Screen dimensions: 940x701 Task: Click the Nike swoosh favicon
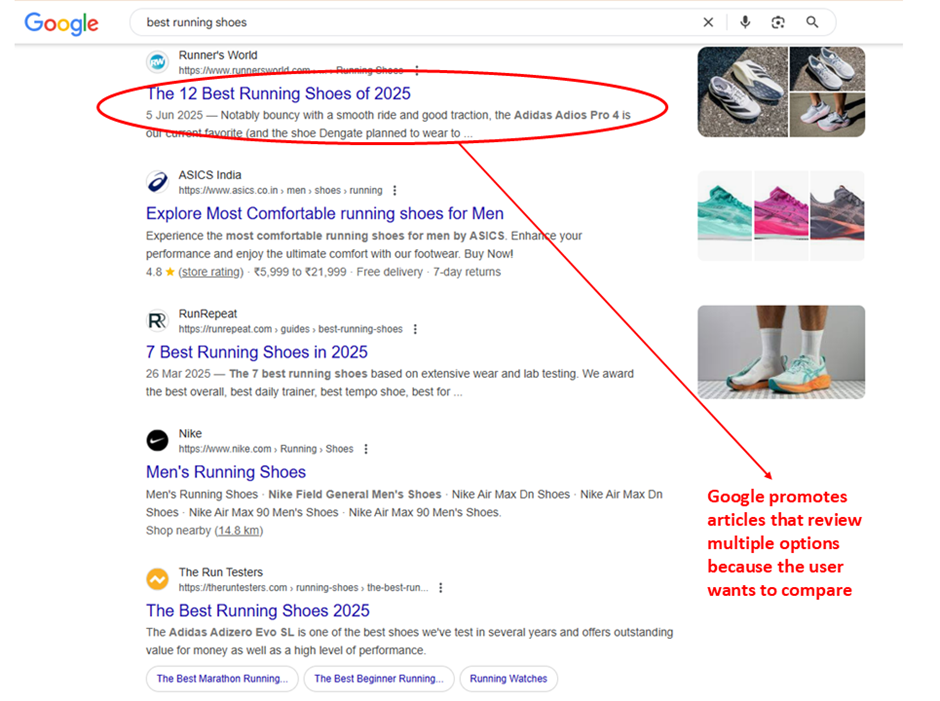[x=157, y=441]
